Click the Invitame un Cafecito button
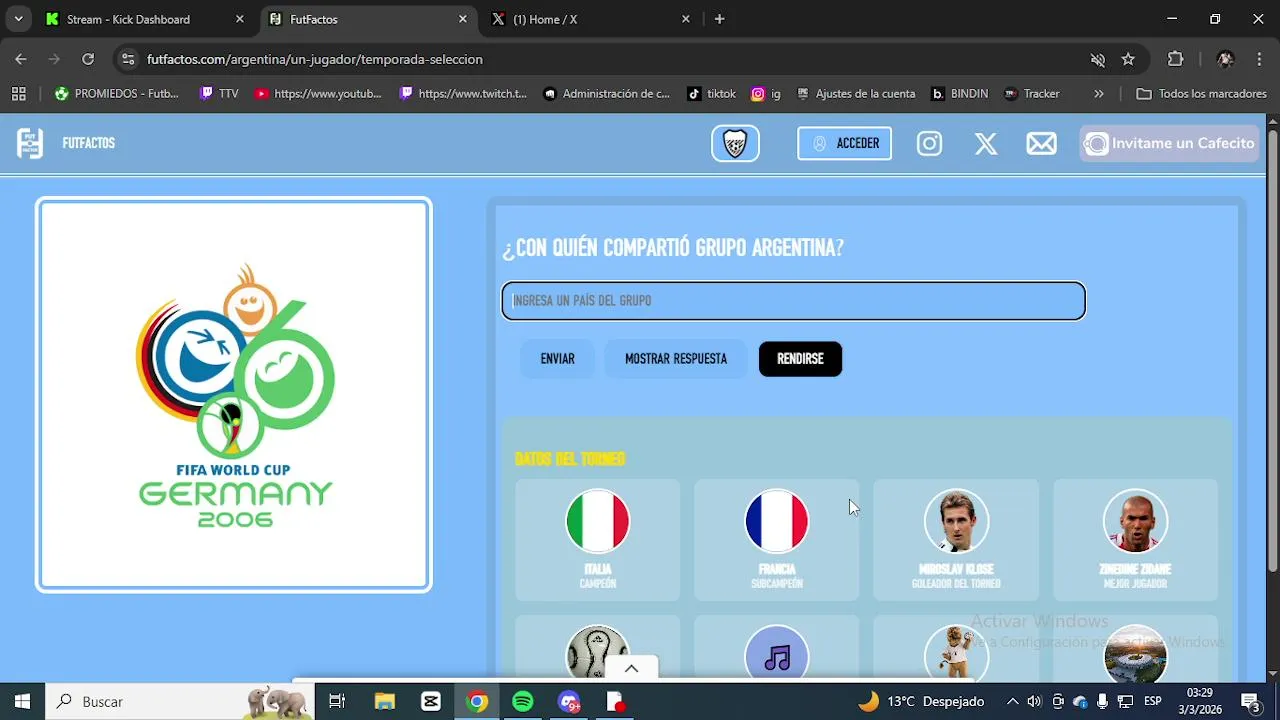 (x=1169, y=143)
